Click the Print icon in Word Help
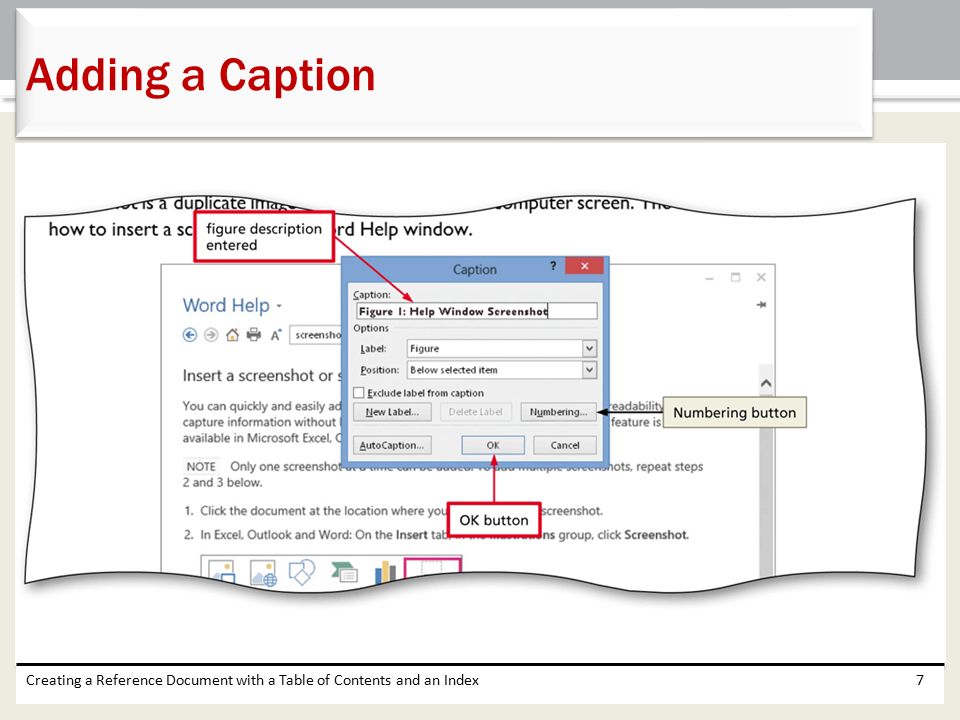960x720 pixels. [253, 335]
